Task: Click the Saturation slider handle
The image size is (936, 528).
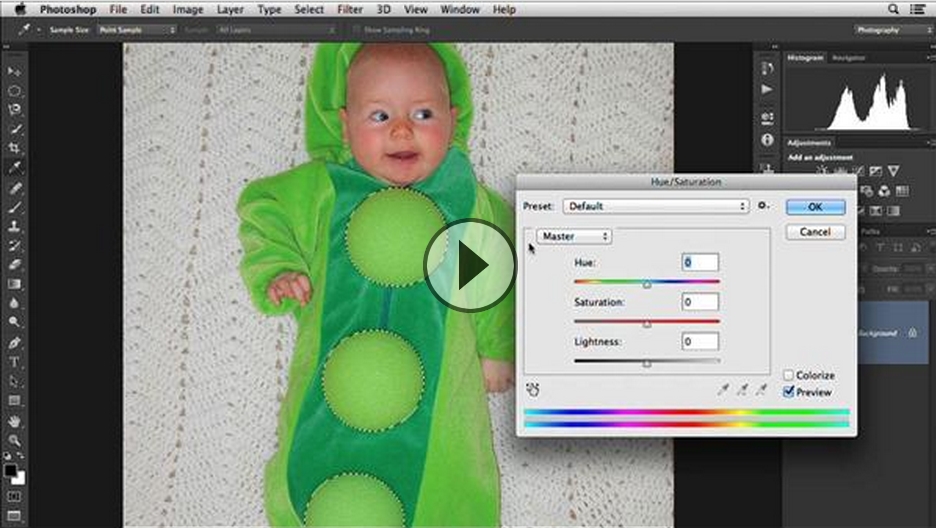Action: 646,324
